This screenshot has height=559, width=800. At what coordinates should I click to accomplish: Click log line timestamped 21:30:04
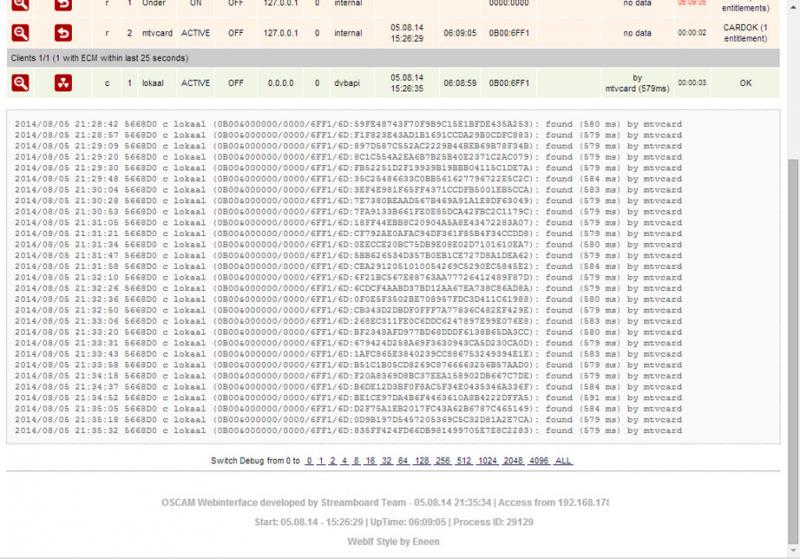(x=348, y=190)
